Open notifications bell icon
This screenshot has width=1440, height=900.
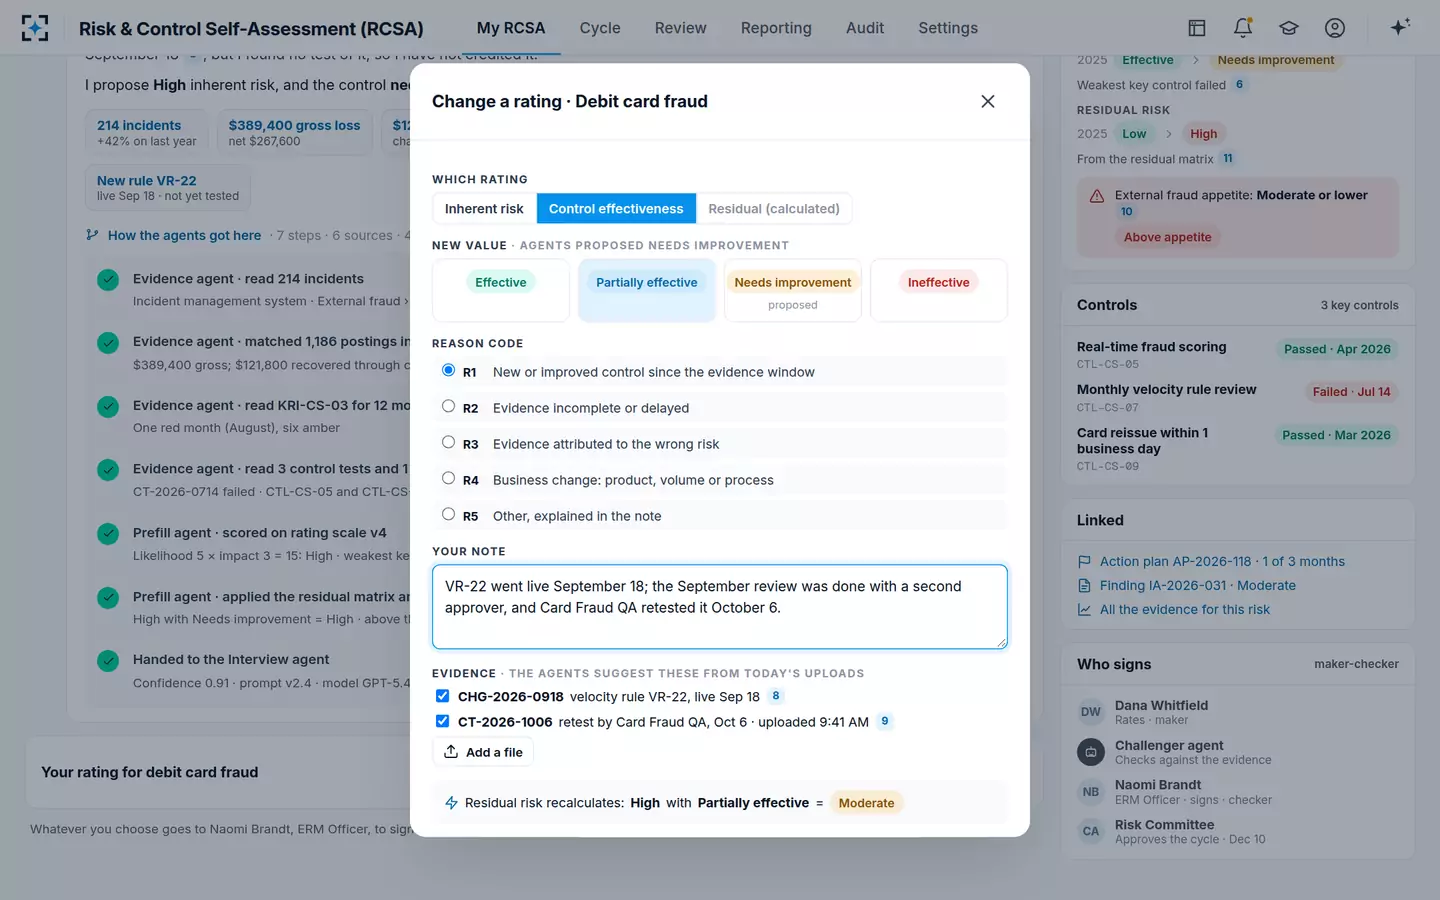pos(1243,28)
